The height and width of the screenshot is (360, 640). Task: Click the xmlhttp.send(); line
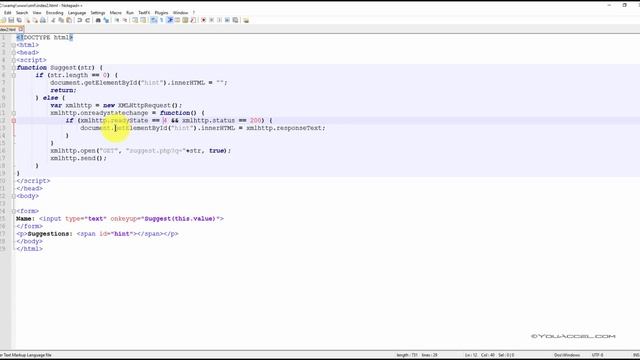[x=78, y=158]
